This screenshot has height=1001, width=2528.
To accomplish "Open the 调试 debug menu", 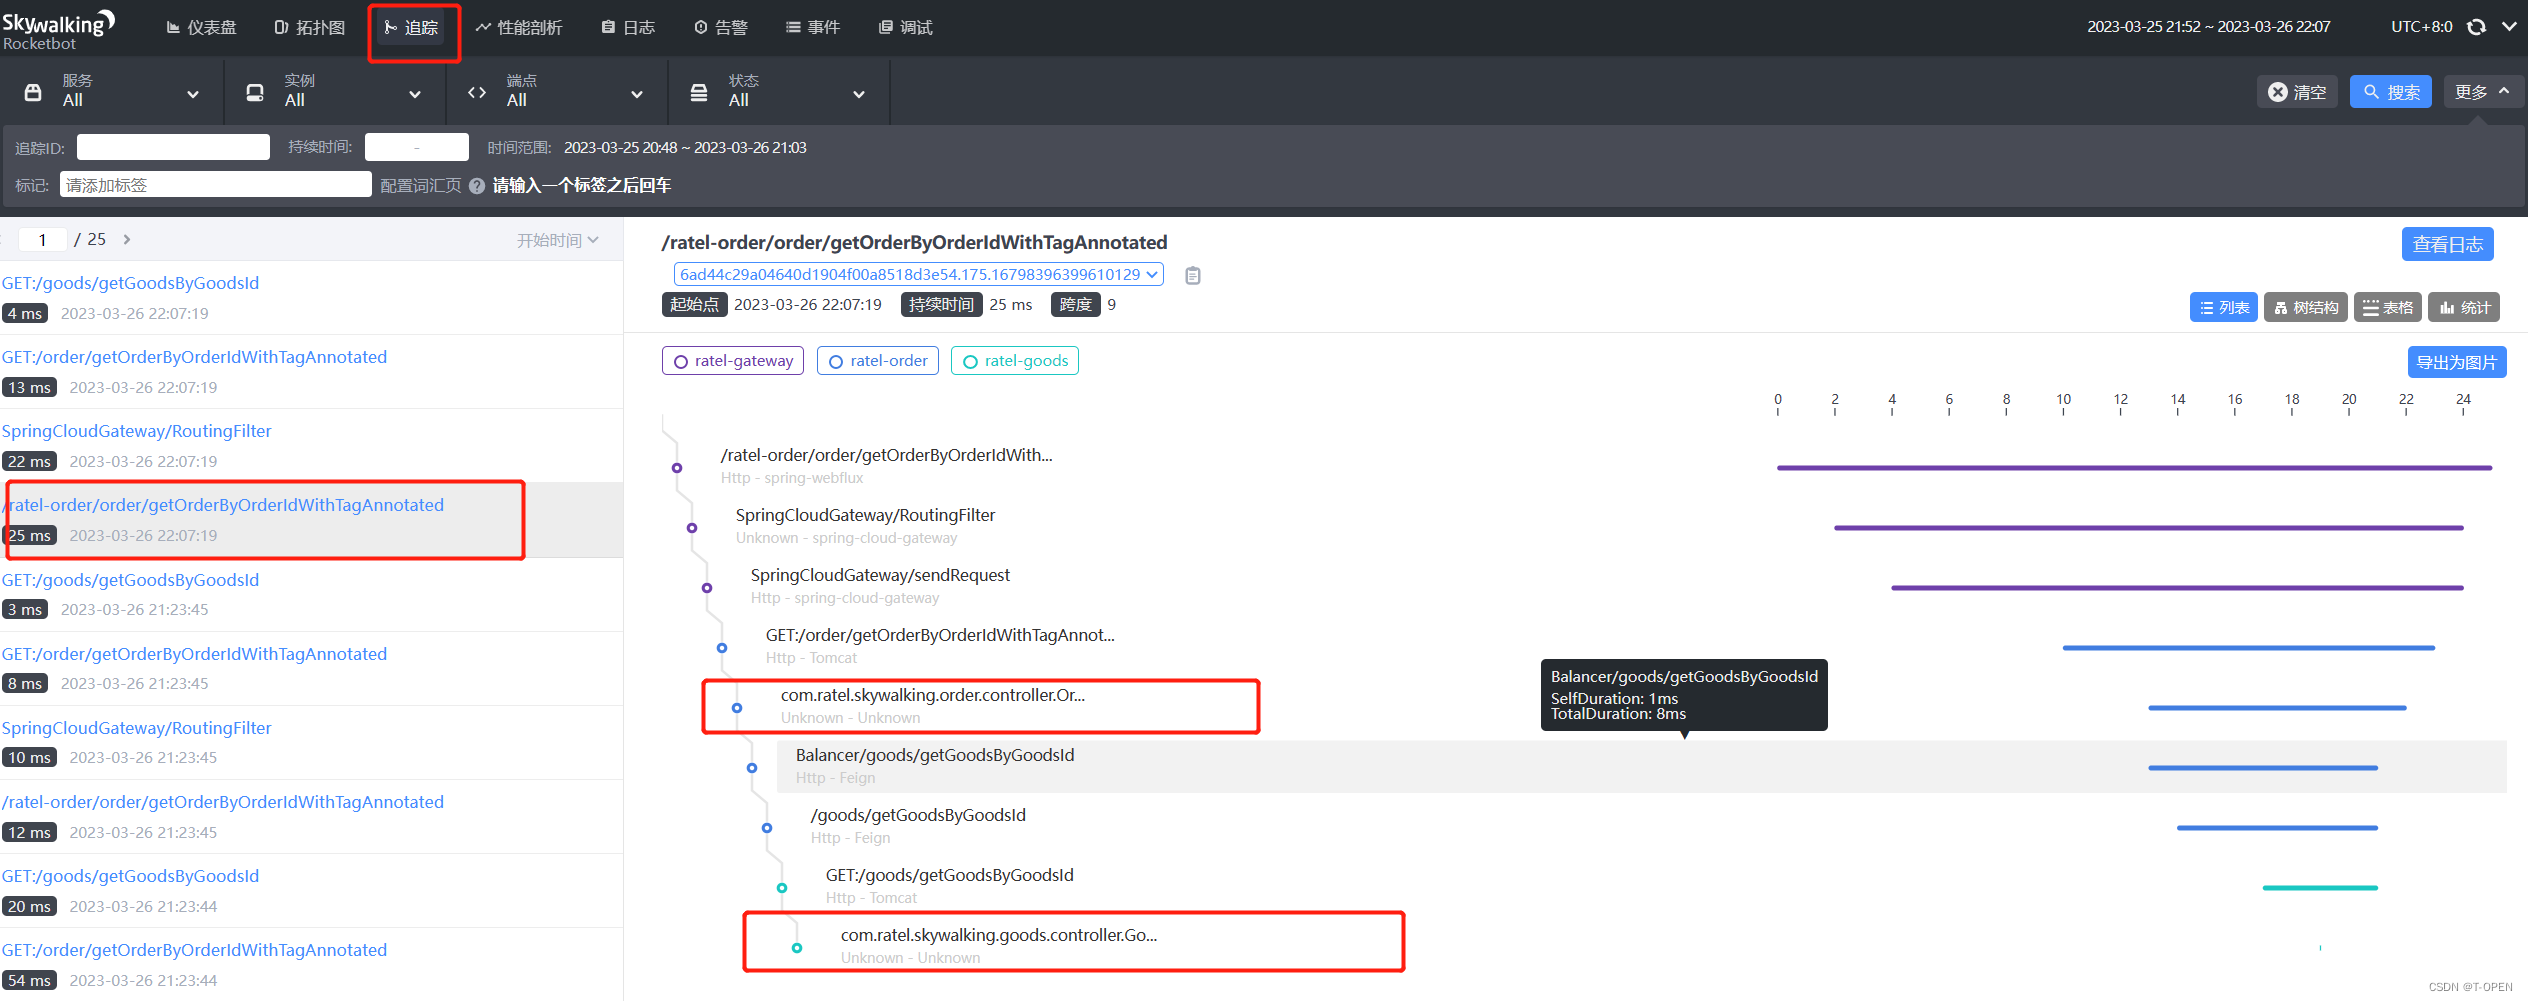I will [x=906, y=27].
